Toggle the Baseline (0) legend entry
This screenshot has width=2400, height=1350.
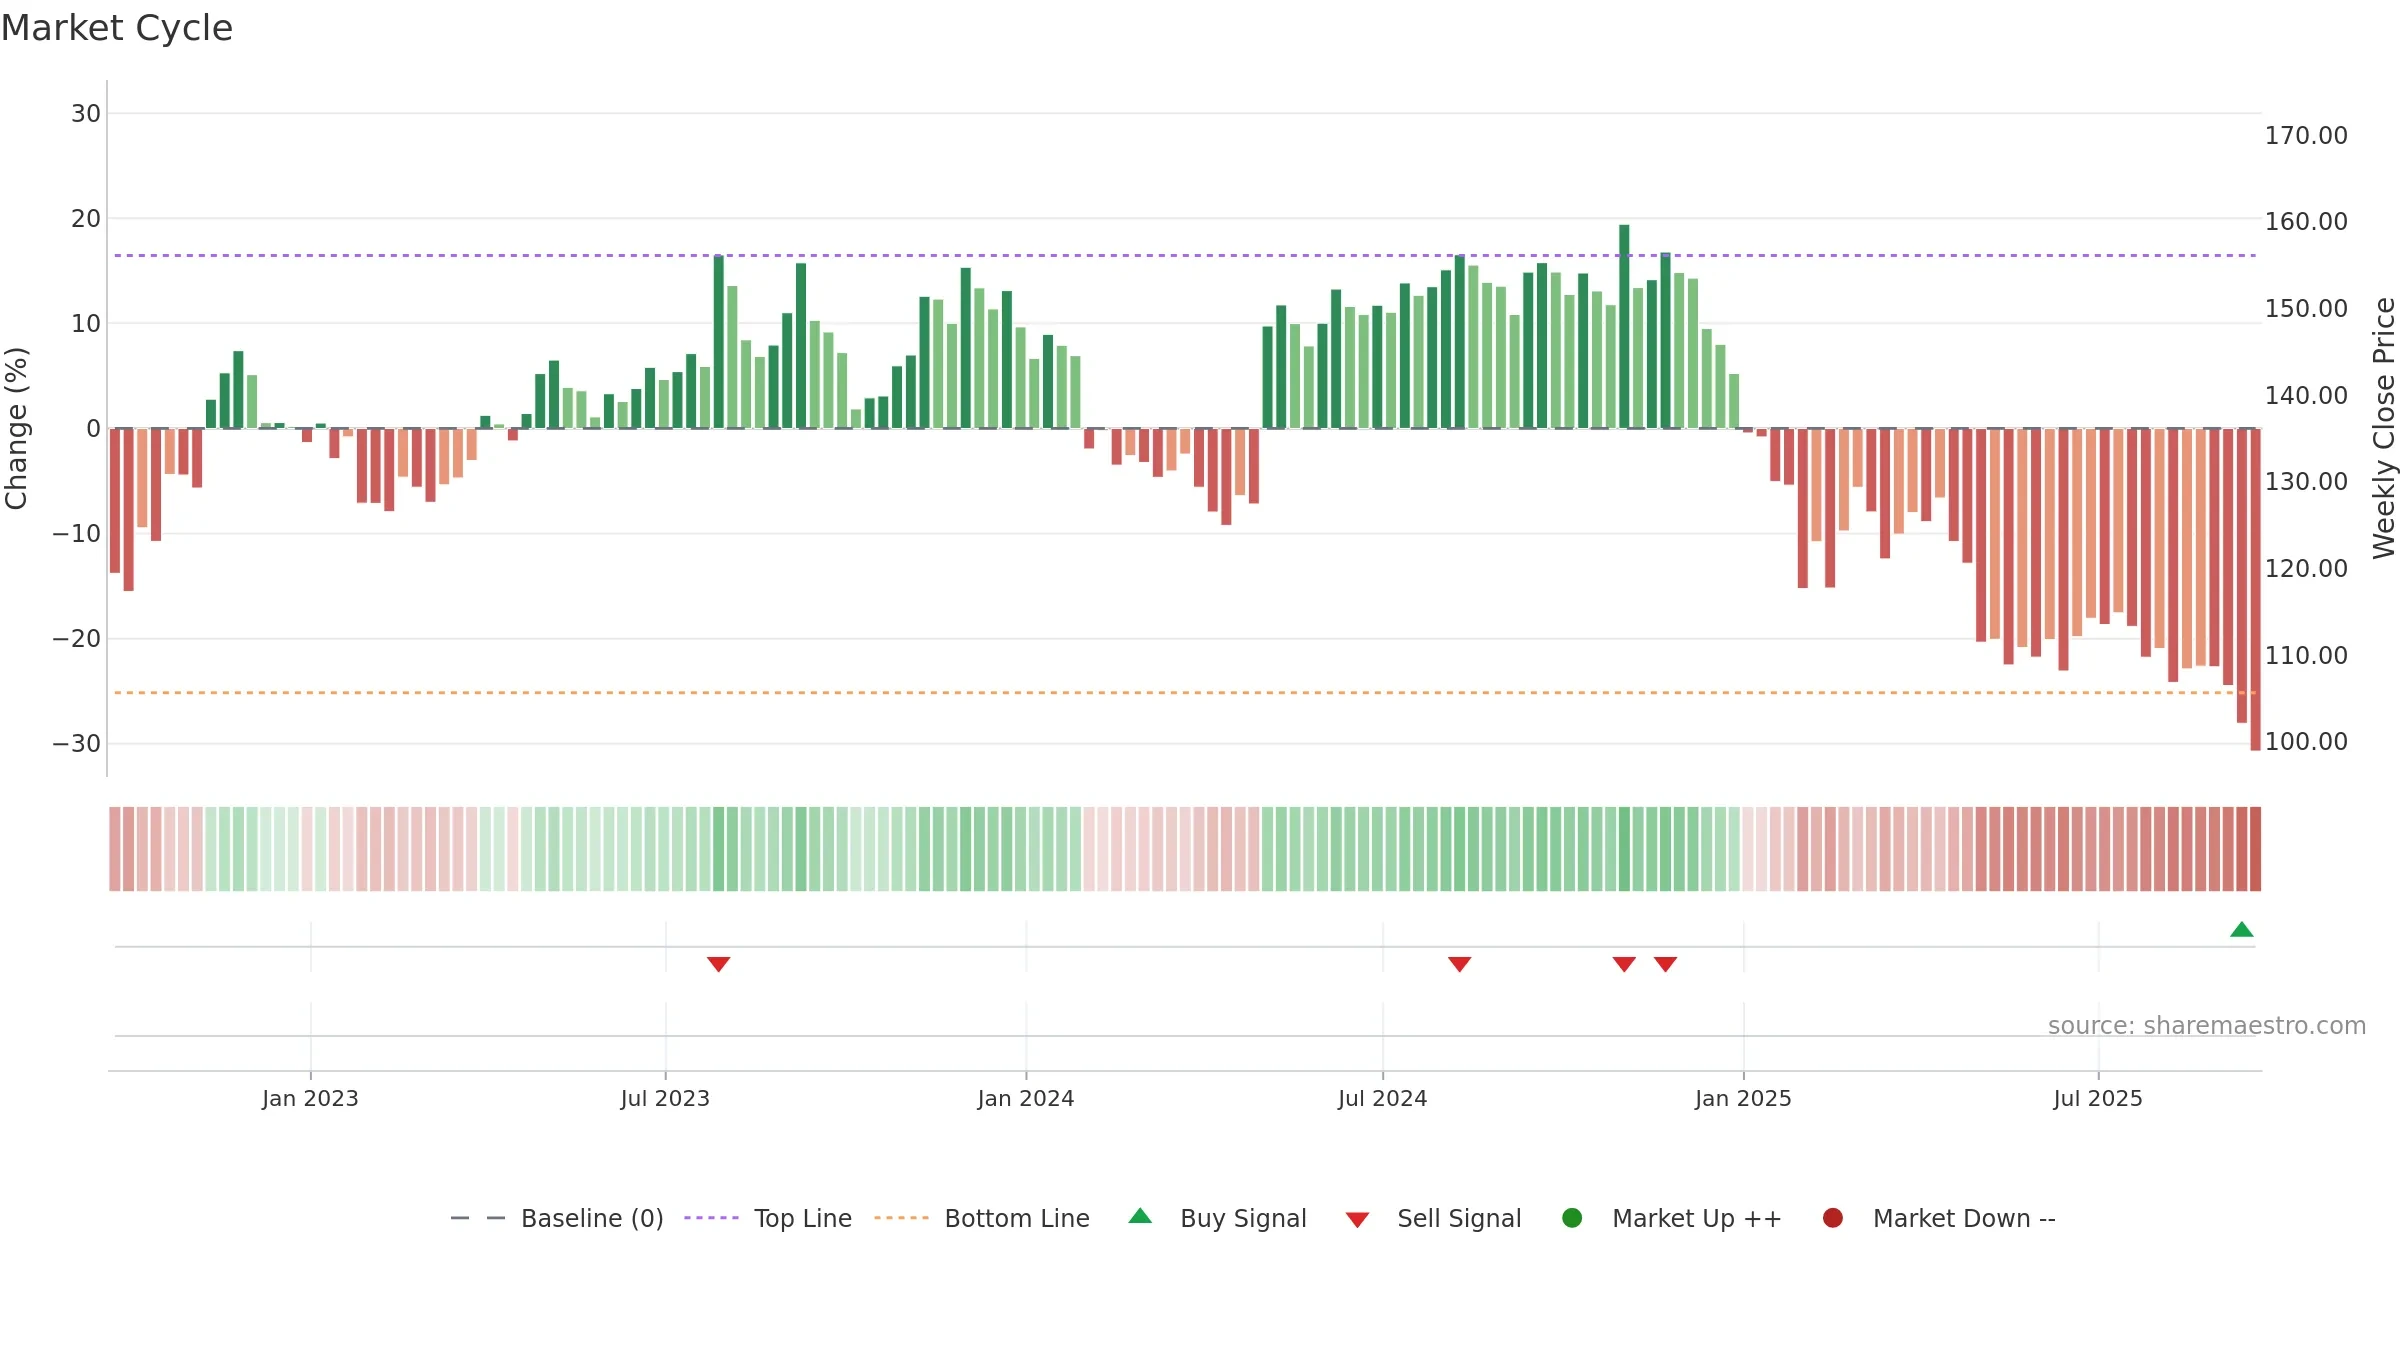click(x=557, y=1218)
